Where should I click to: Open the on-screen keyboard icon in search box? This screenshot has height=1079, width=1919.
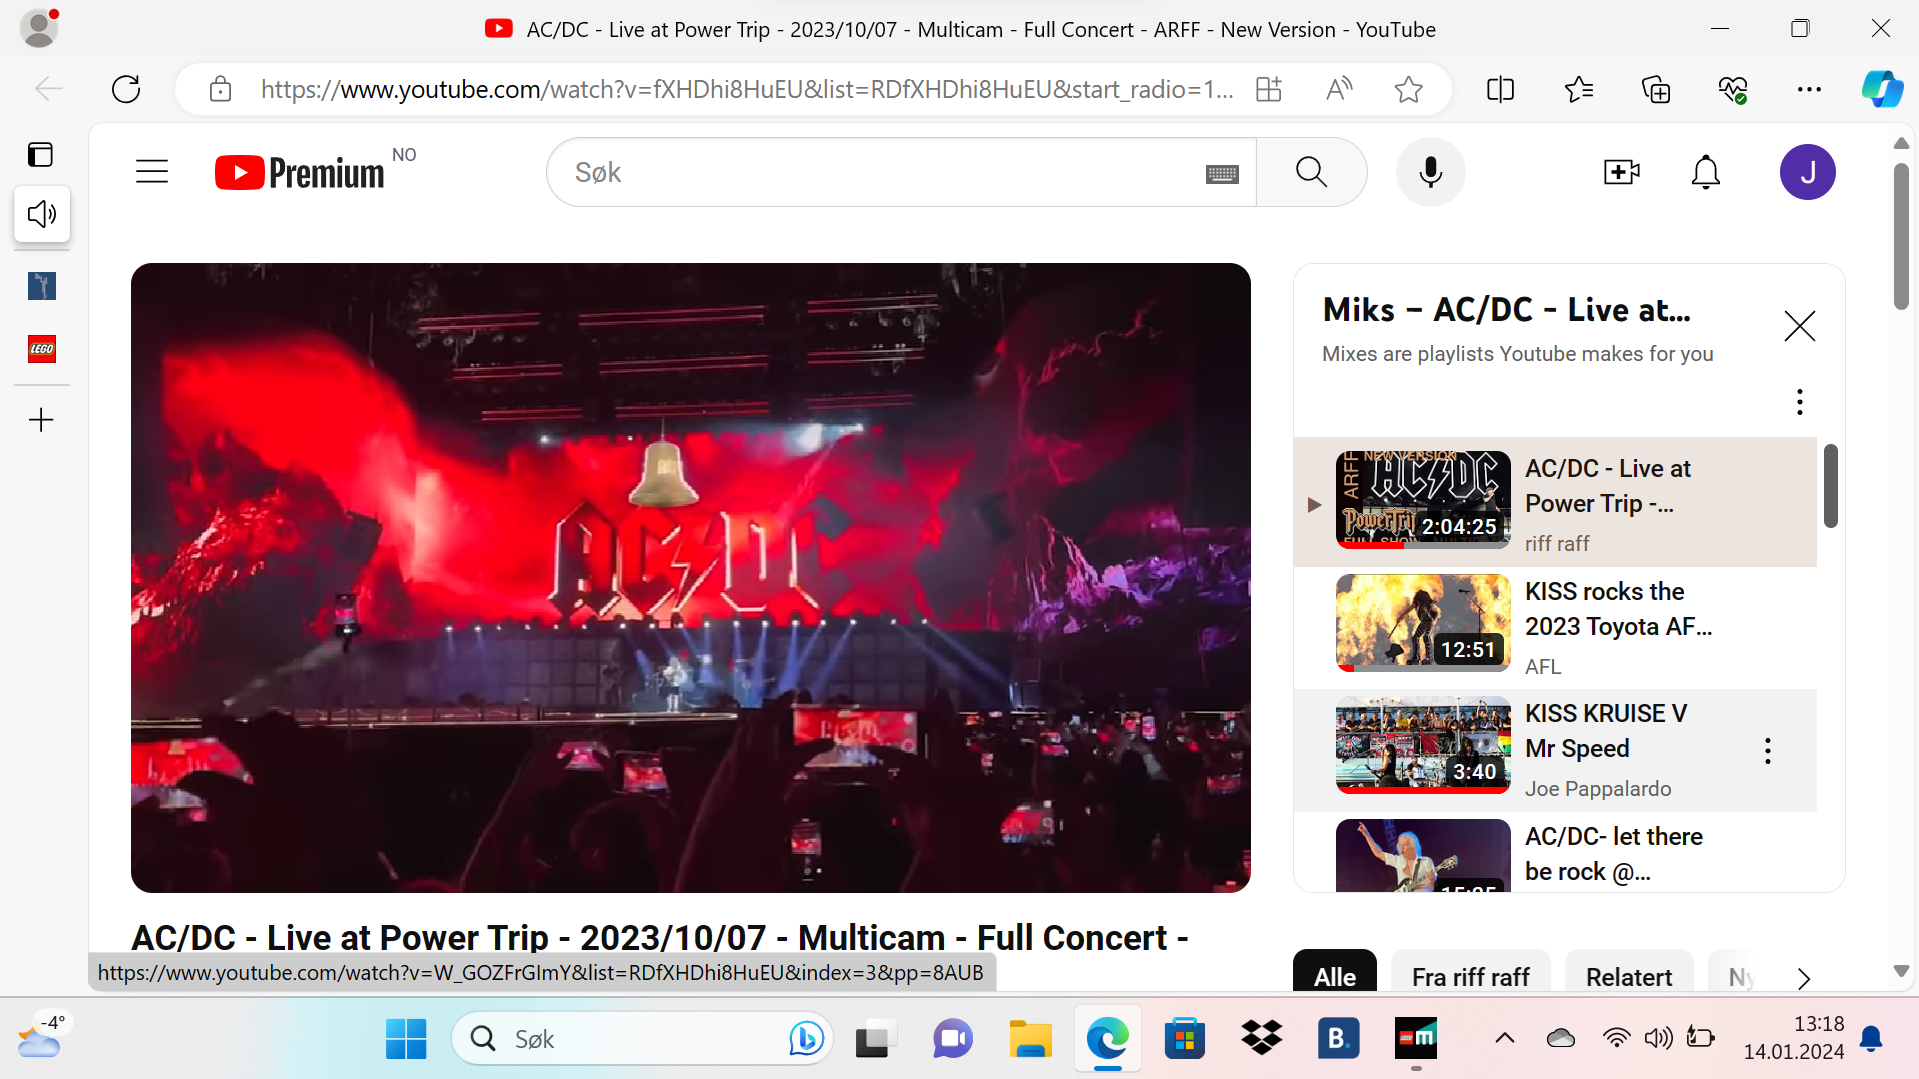tap(1222, 174)
